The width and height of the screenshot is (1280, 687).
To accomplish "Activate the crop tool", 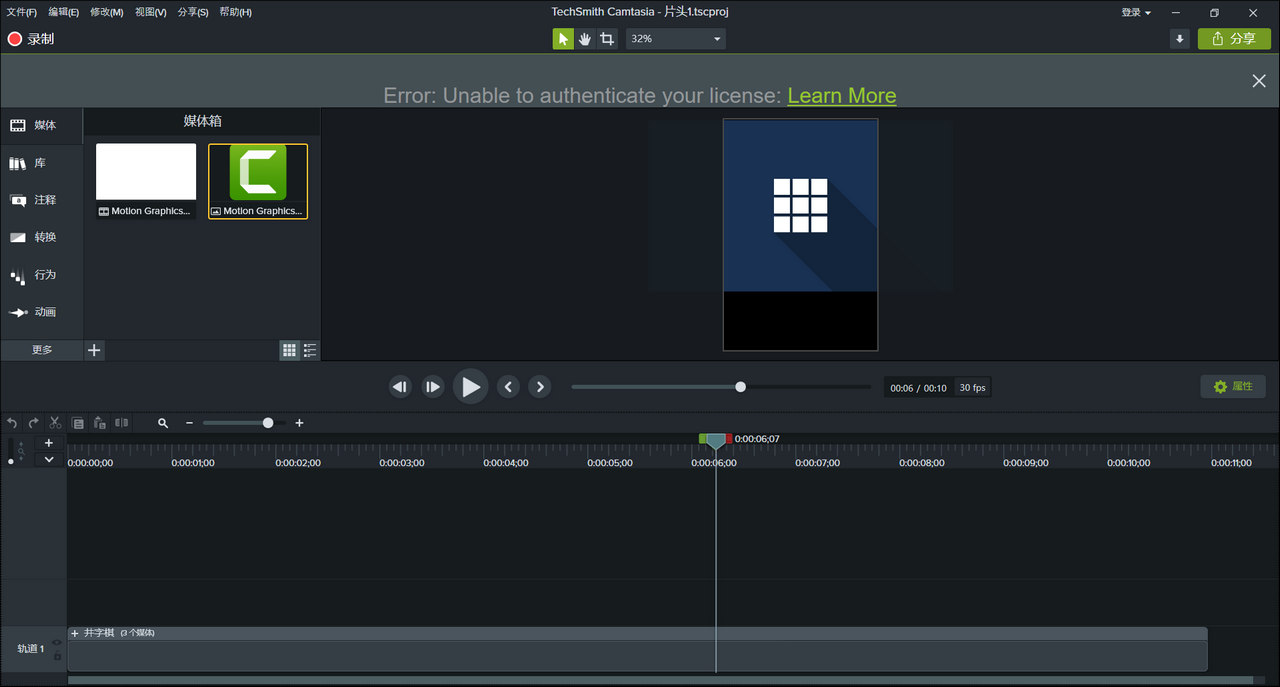I will coord(607,39).
